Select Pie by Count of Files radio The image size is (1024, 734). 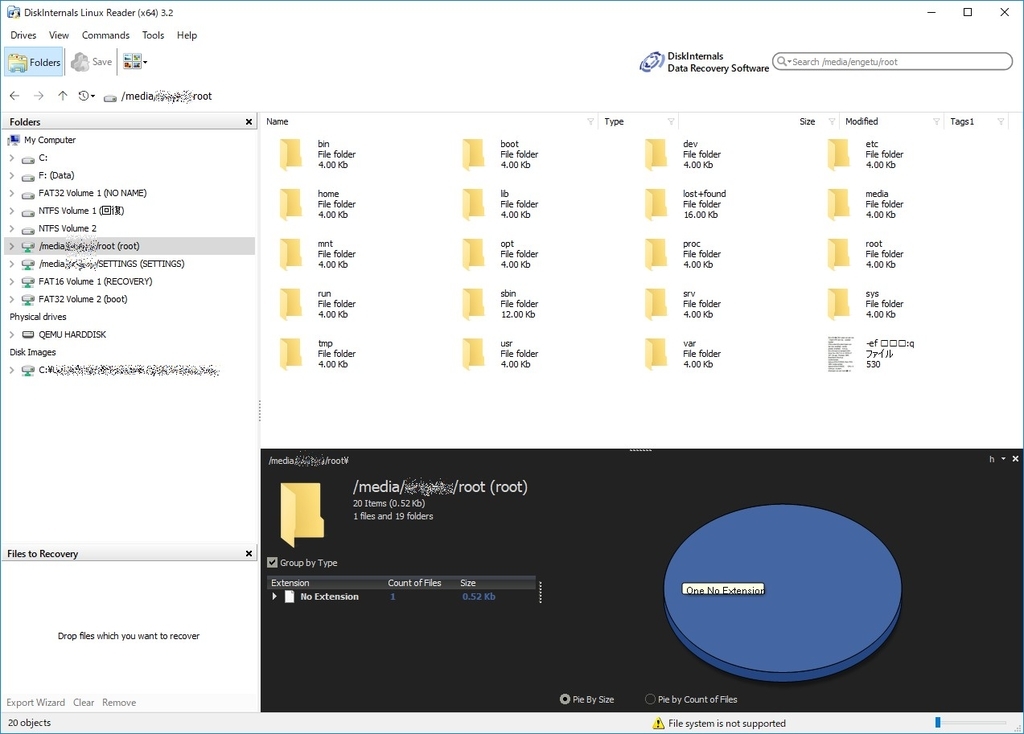pyautogui.click(x=650, y=699)
